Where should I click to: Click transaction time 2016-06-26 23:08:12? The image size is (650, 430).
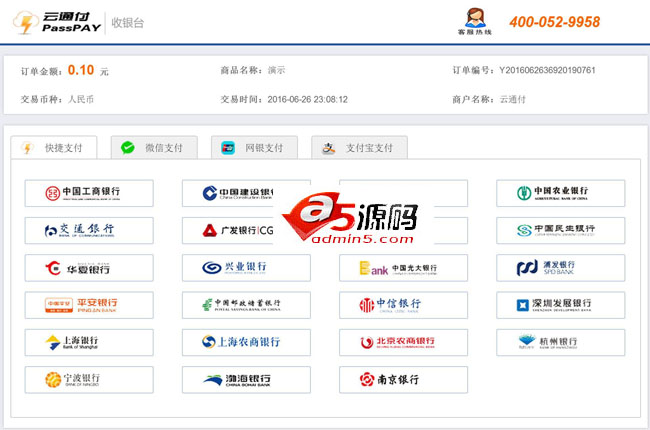[308, 100]
